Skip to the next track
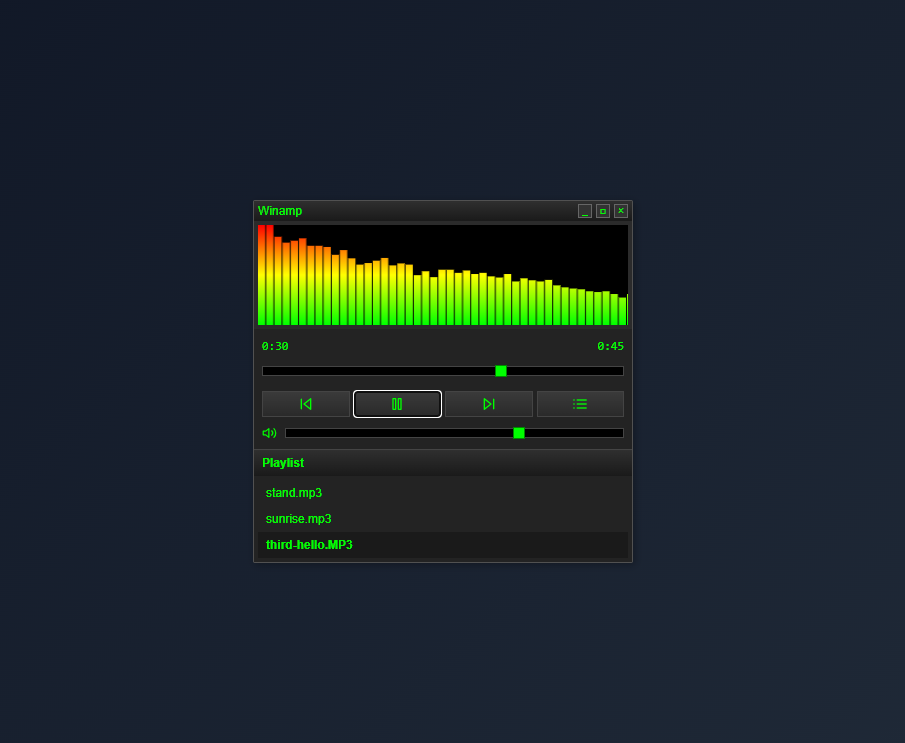Viewport: 905px width, 743px height. (489, 404)
